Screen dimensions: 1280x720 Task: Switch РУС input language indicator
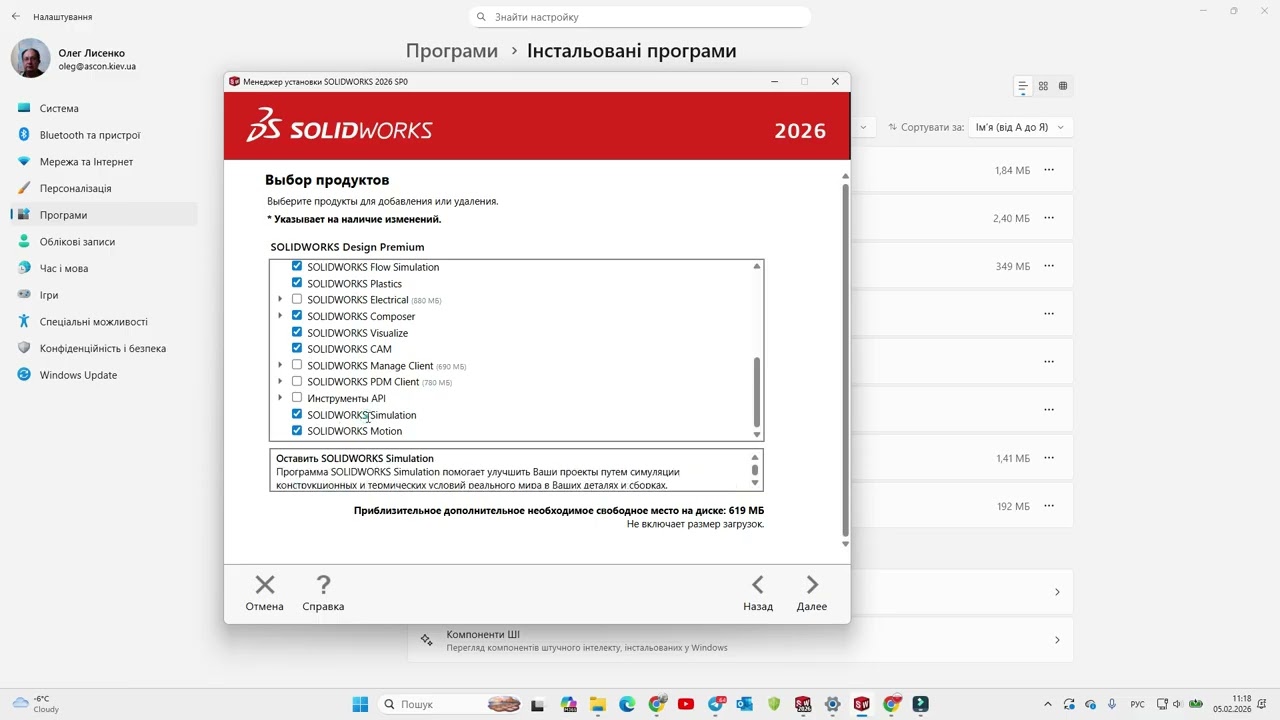pyautogui.click(x=1137, y=704)
